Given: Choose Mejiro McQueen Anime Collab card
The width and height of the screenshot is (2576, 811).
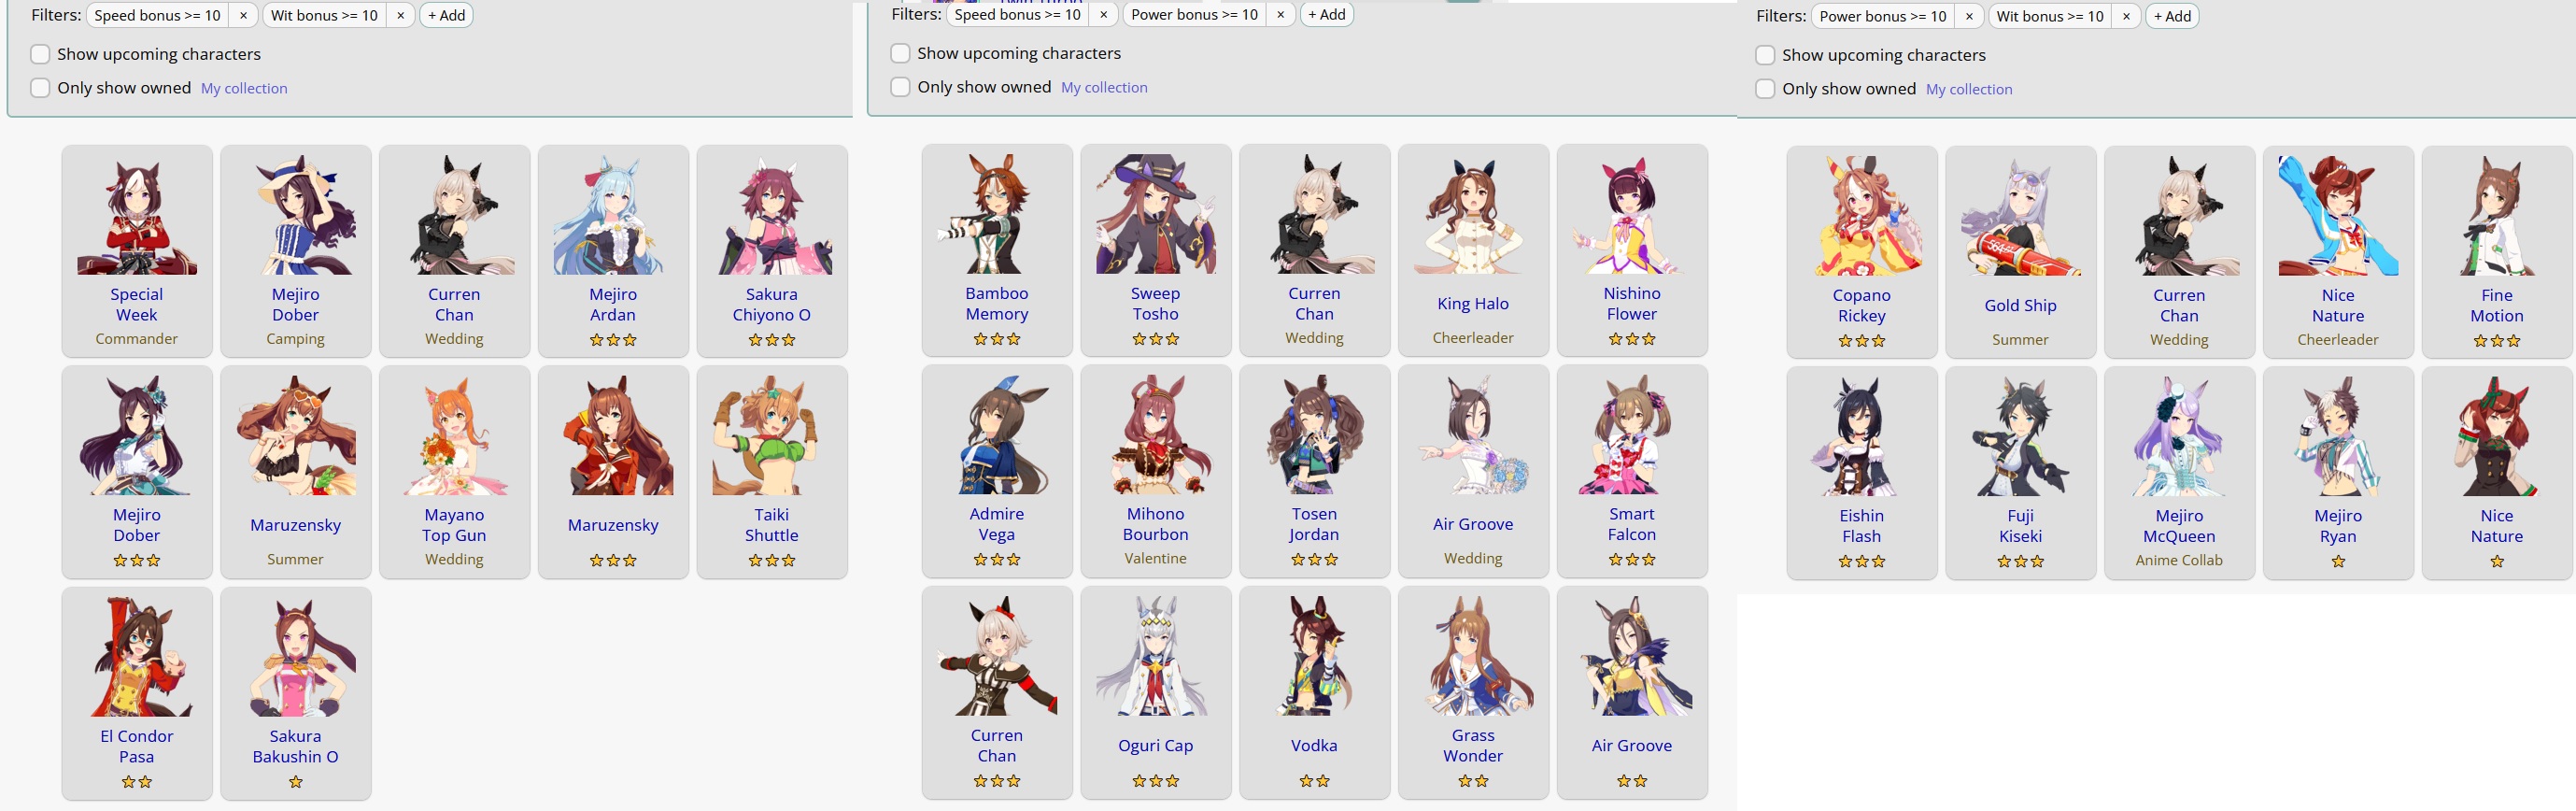Looking at the screenshot, I should 2180,473.
